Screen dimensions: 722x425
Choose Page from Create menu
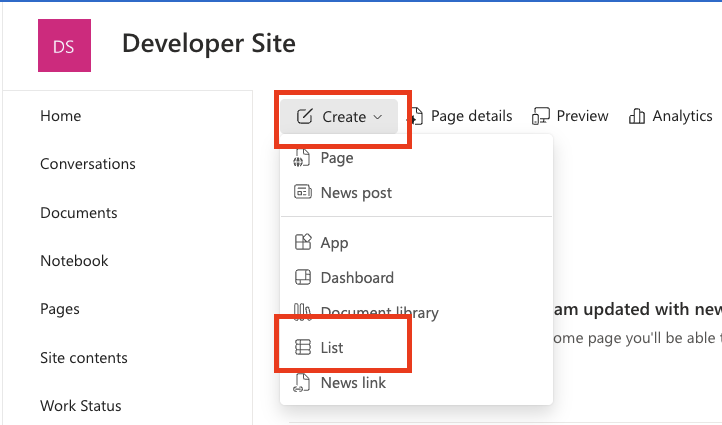416,158
